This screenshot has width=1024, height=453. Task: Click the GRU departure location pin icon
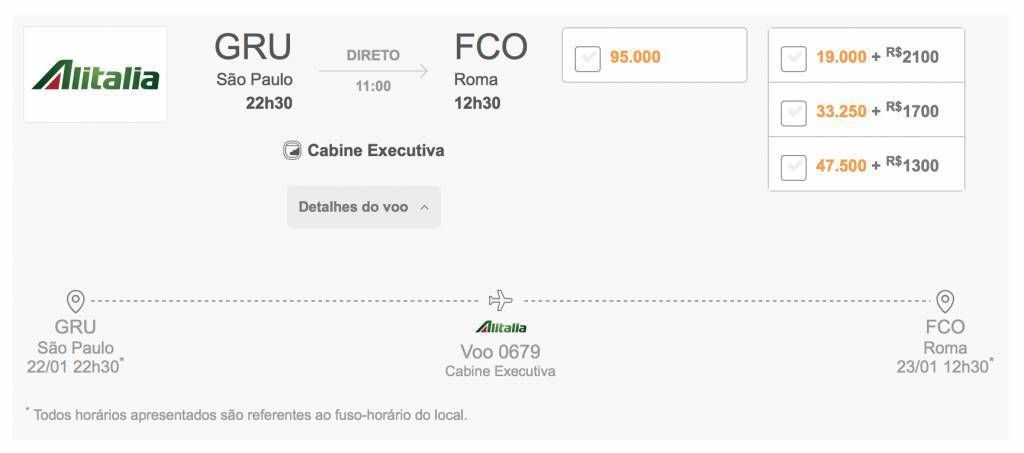pos(75,300)
